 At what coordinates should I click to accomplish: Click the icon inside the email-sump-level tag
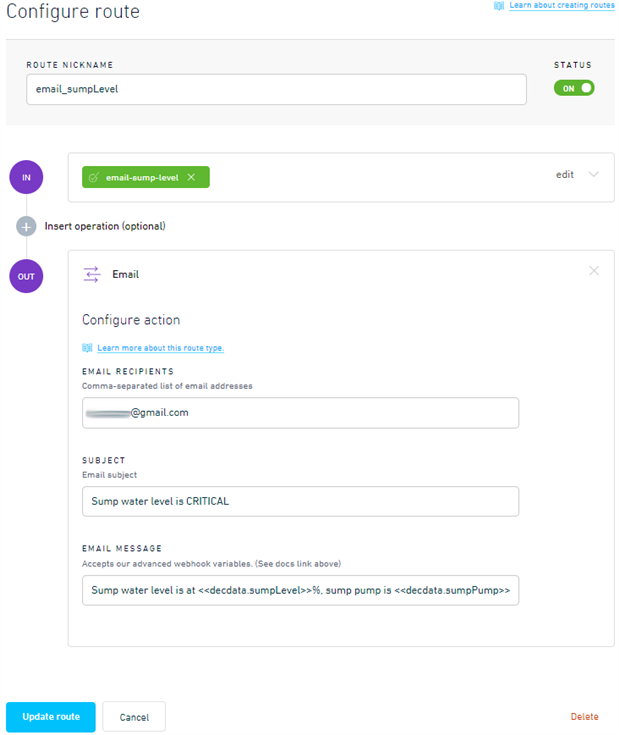click(94, 177)
